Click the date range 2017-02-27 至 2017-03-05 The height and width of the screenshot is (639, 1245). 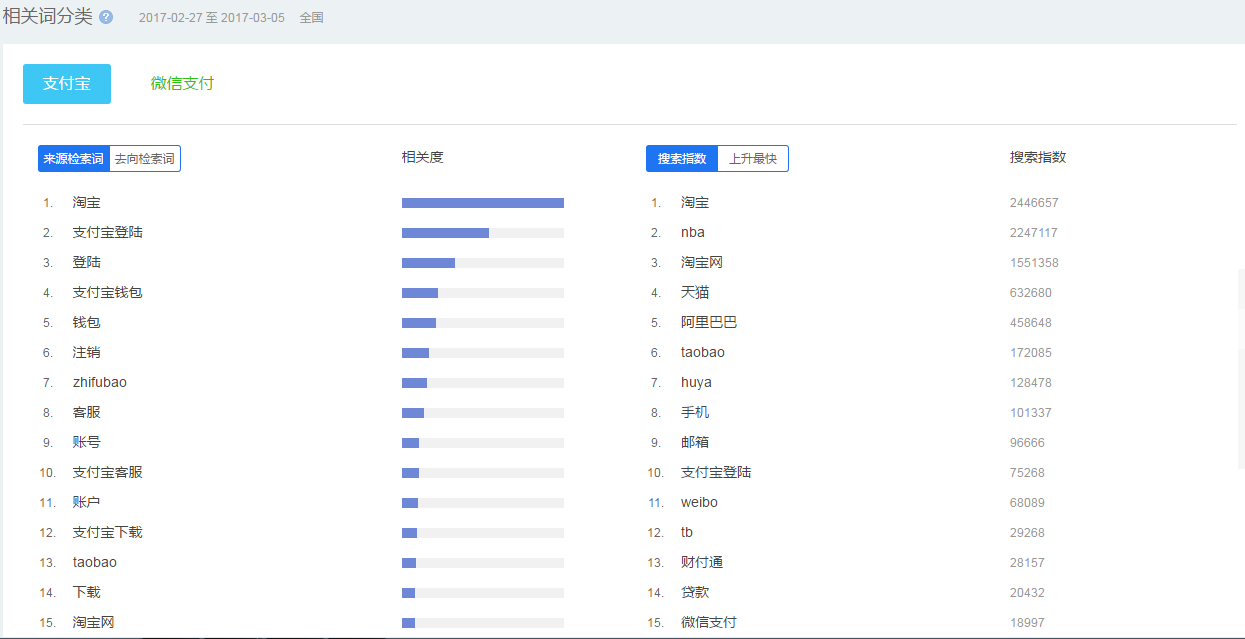click(212, 18)
